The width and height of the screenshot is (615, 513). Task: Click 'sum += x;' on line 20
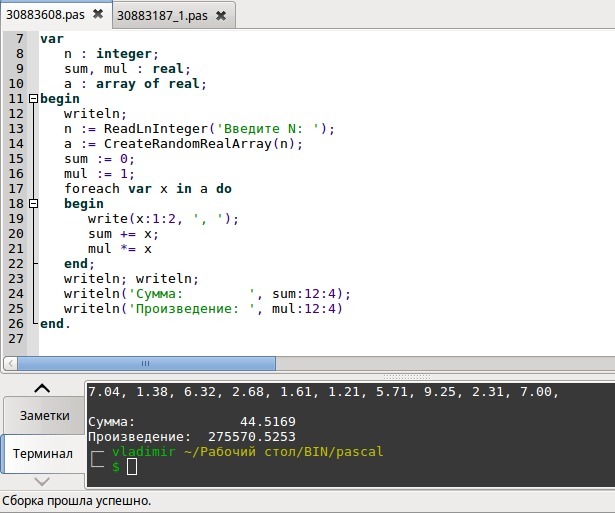point(124,234)
